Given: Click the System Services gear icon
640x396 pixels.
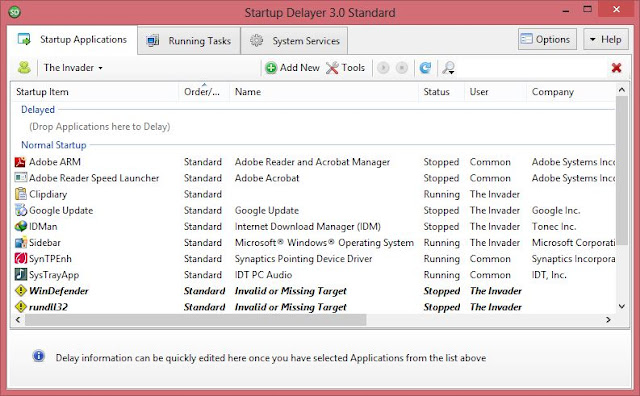Looking at the screenshot, I should click(x=256, y=40).
